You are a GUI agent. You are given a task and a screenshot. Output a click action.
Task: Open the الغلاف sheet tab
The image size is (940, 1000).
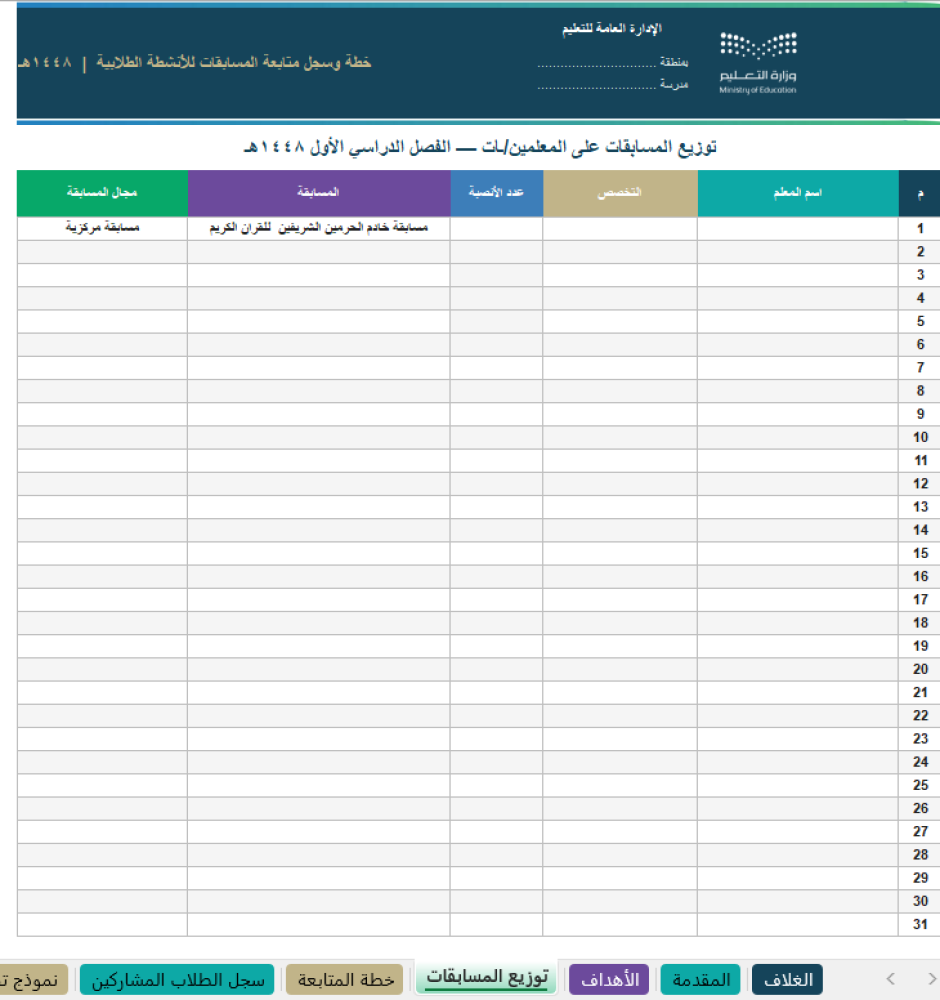(x=788, y=979)
